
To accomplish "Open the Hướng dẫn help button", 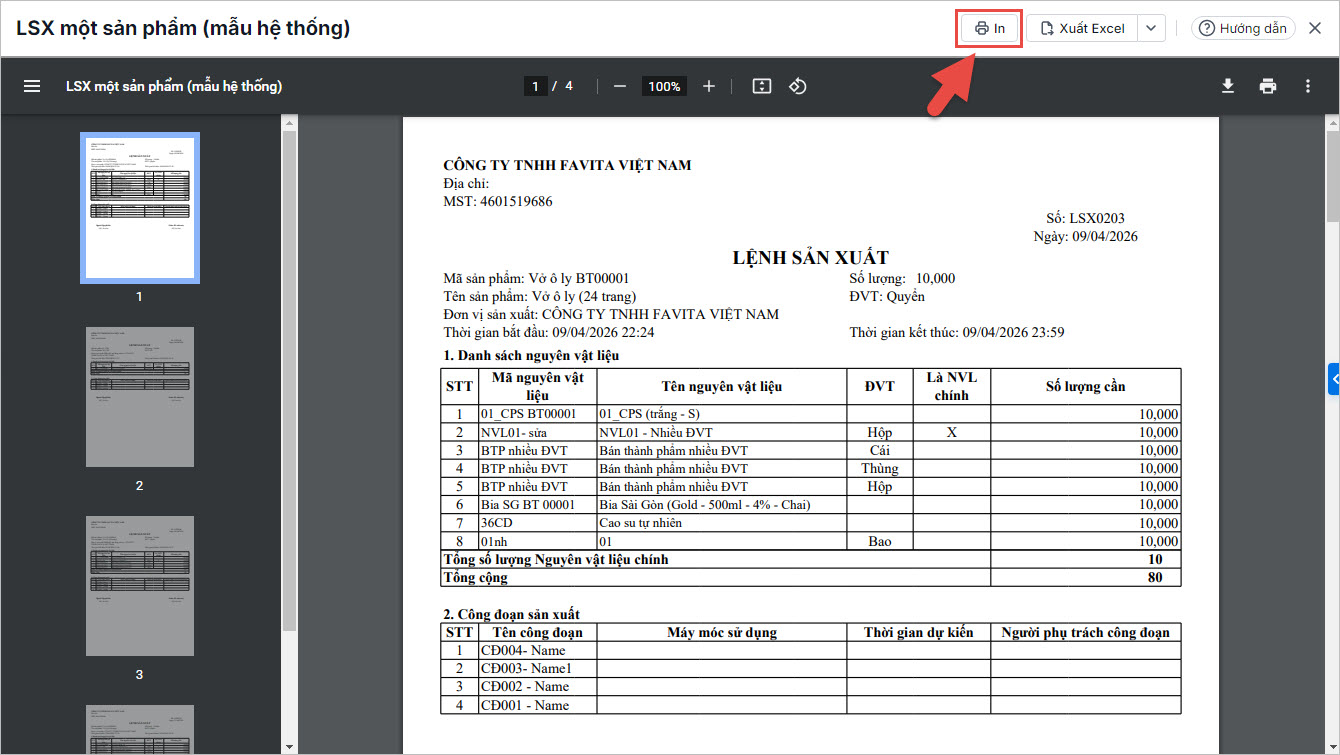I will (1243, 28).
